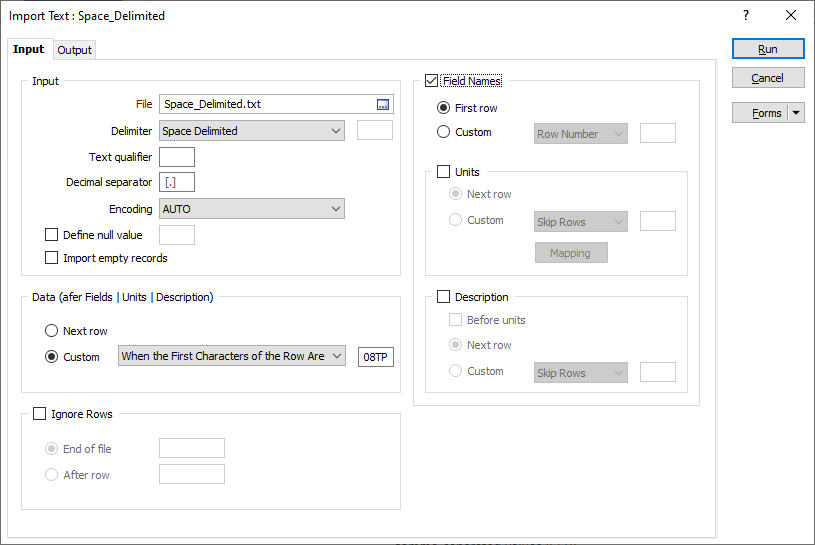Select First row for field names
The image size is (815, 545).
coord(443,108)
